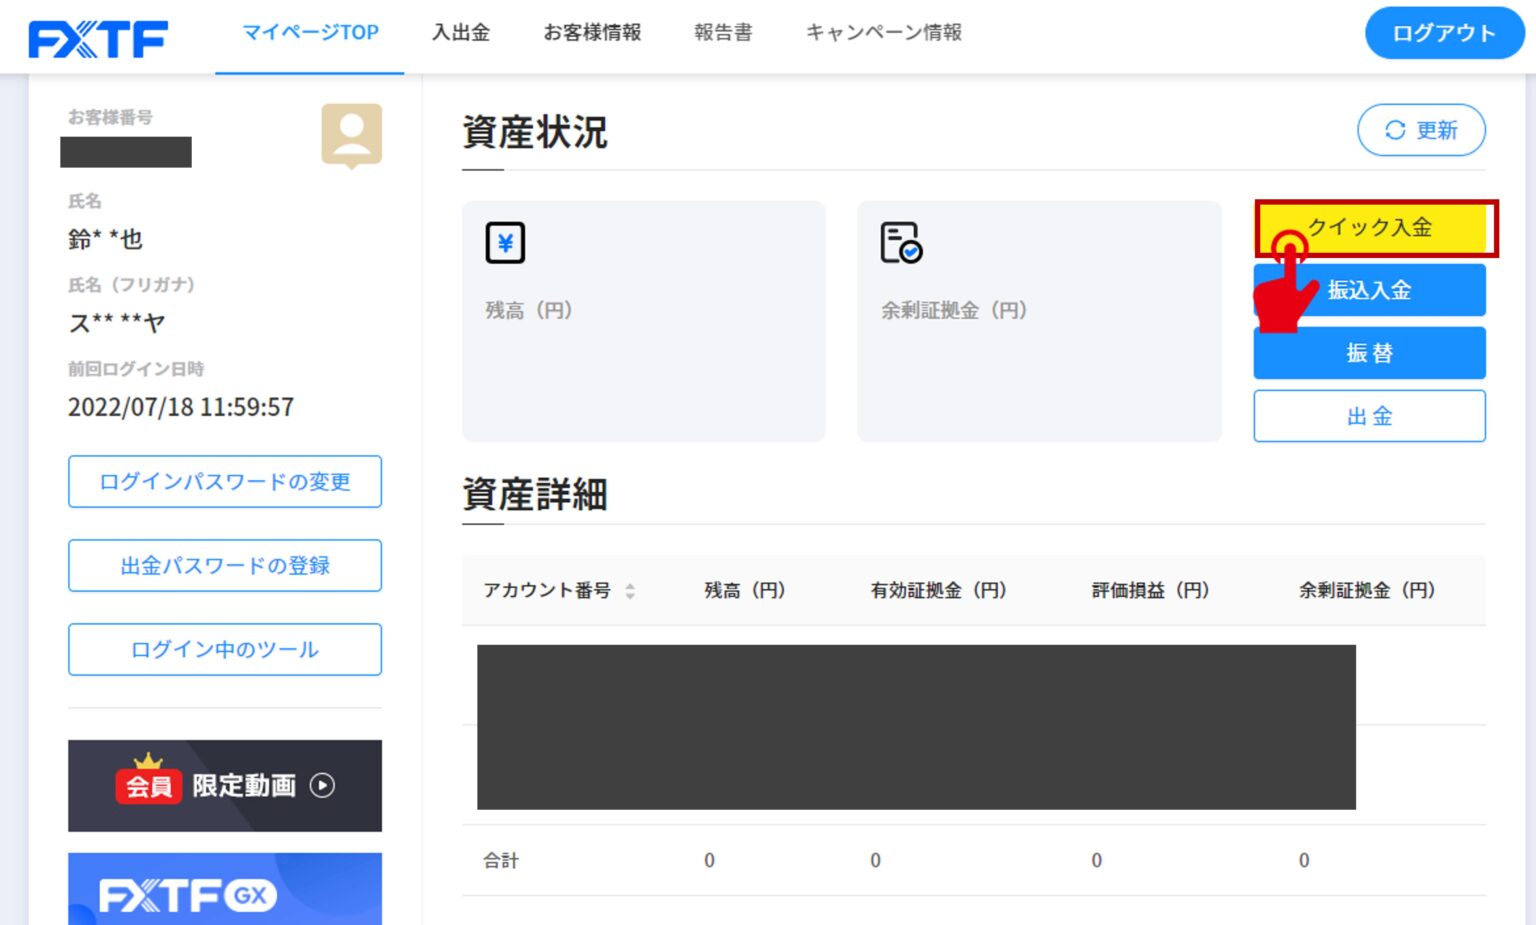The width and height of the screenshot is (1536, 925).
Task: Open the 報告書 section
Action: tap(722, 33)
